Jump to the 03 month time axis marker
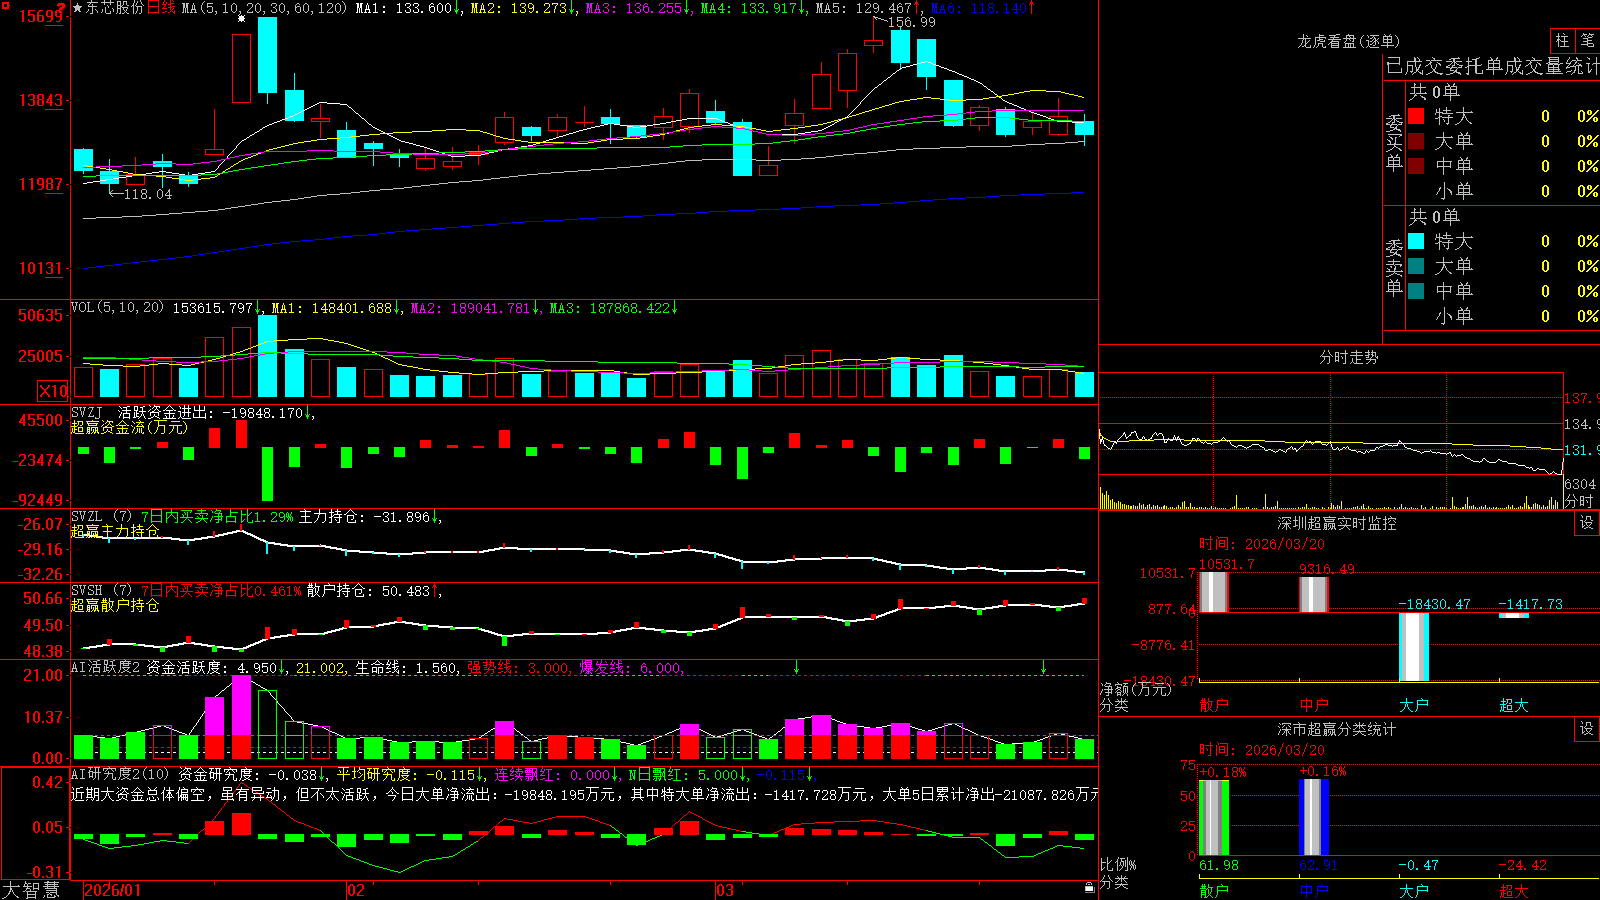Viewport: 1600px width, 900px height. pyautogui.click(x=725, y=890)
